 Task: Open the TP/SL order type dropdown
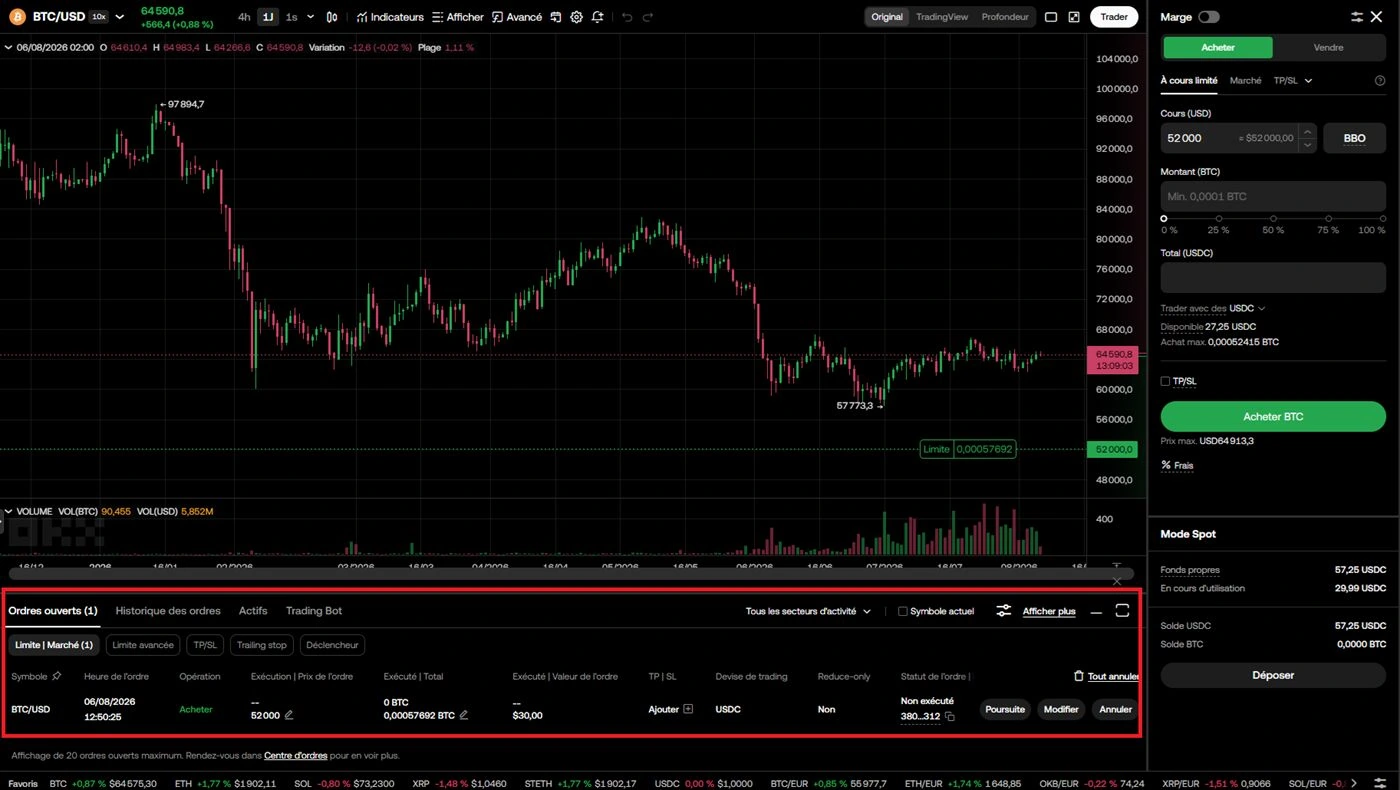[1292, 81]
